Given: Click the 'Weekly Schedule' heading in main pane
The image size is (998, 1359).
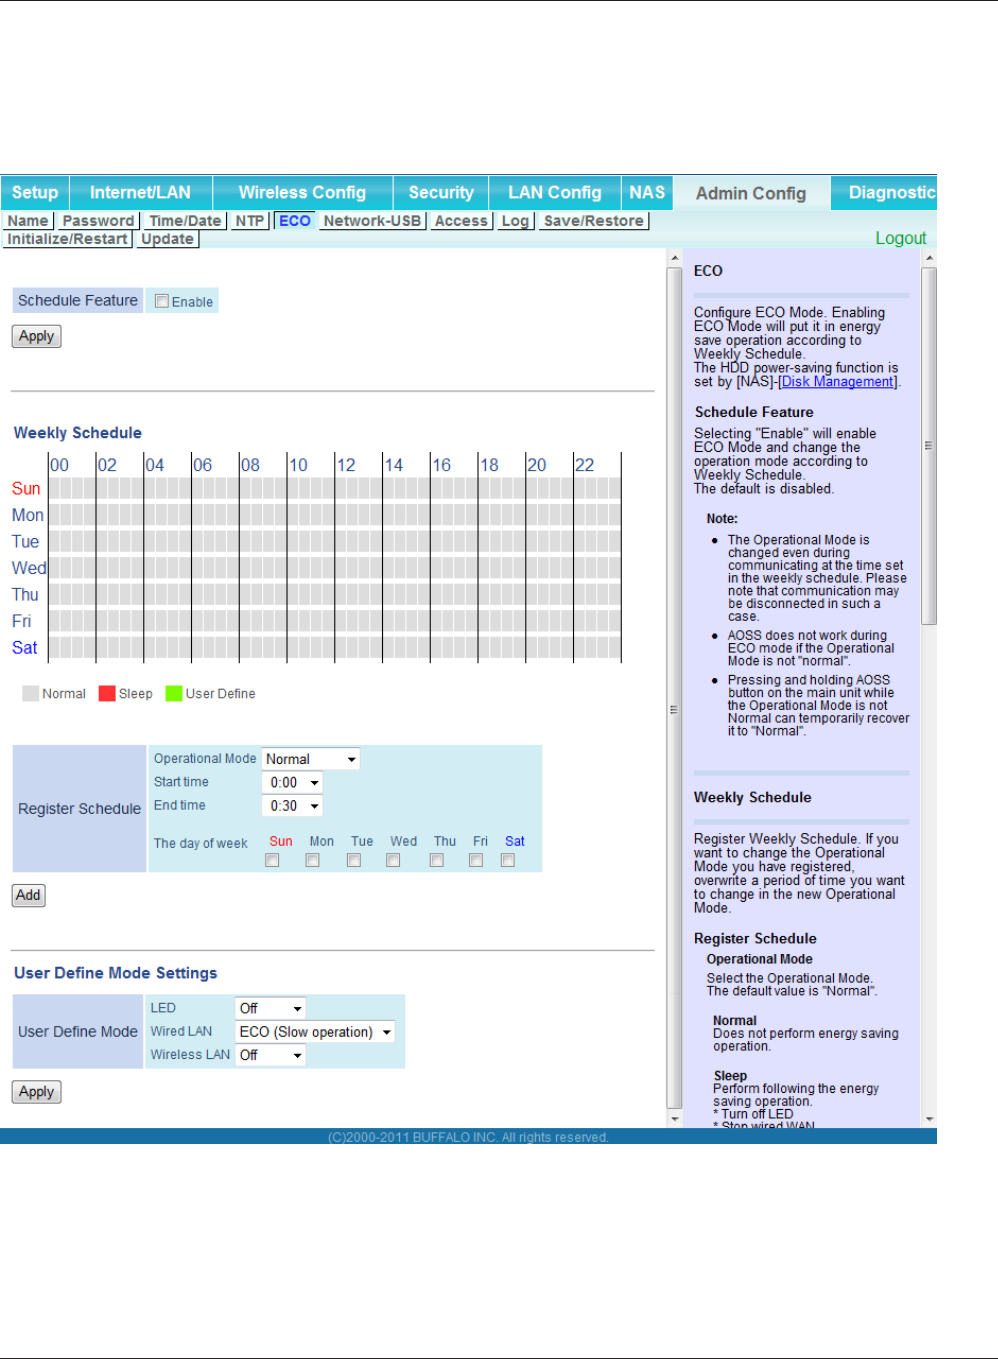Looking at the screenshot, I should point(78,433).
